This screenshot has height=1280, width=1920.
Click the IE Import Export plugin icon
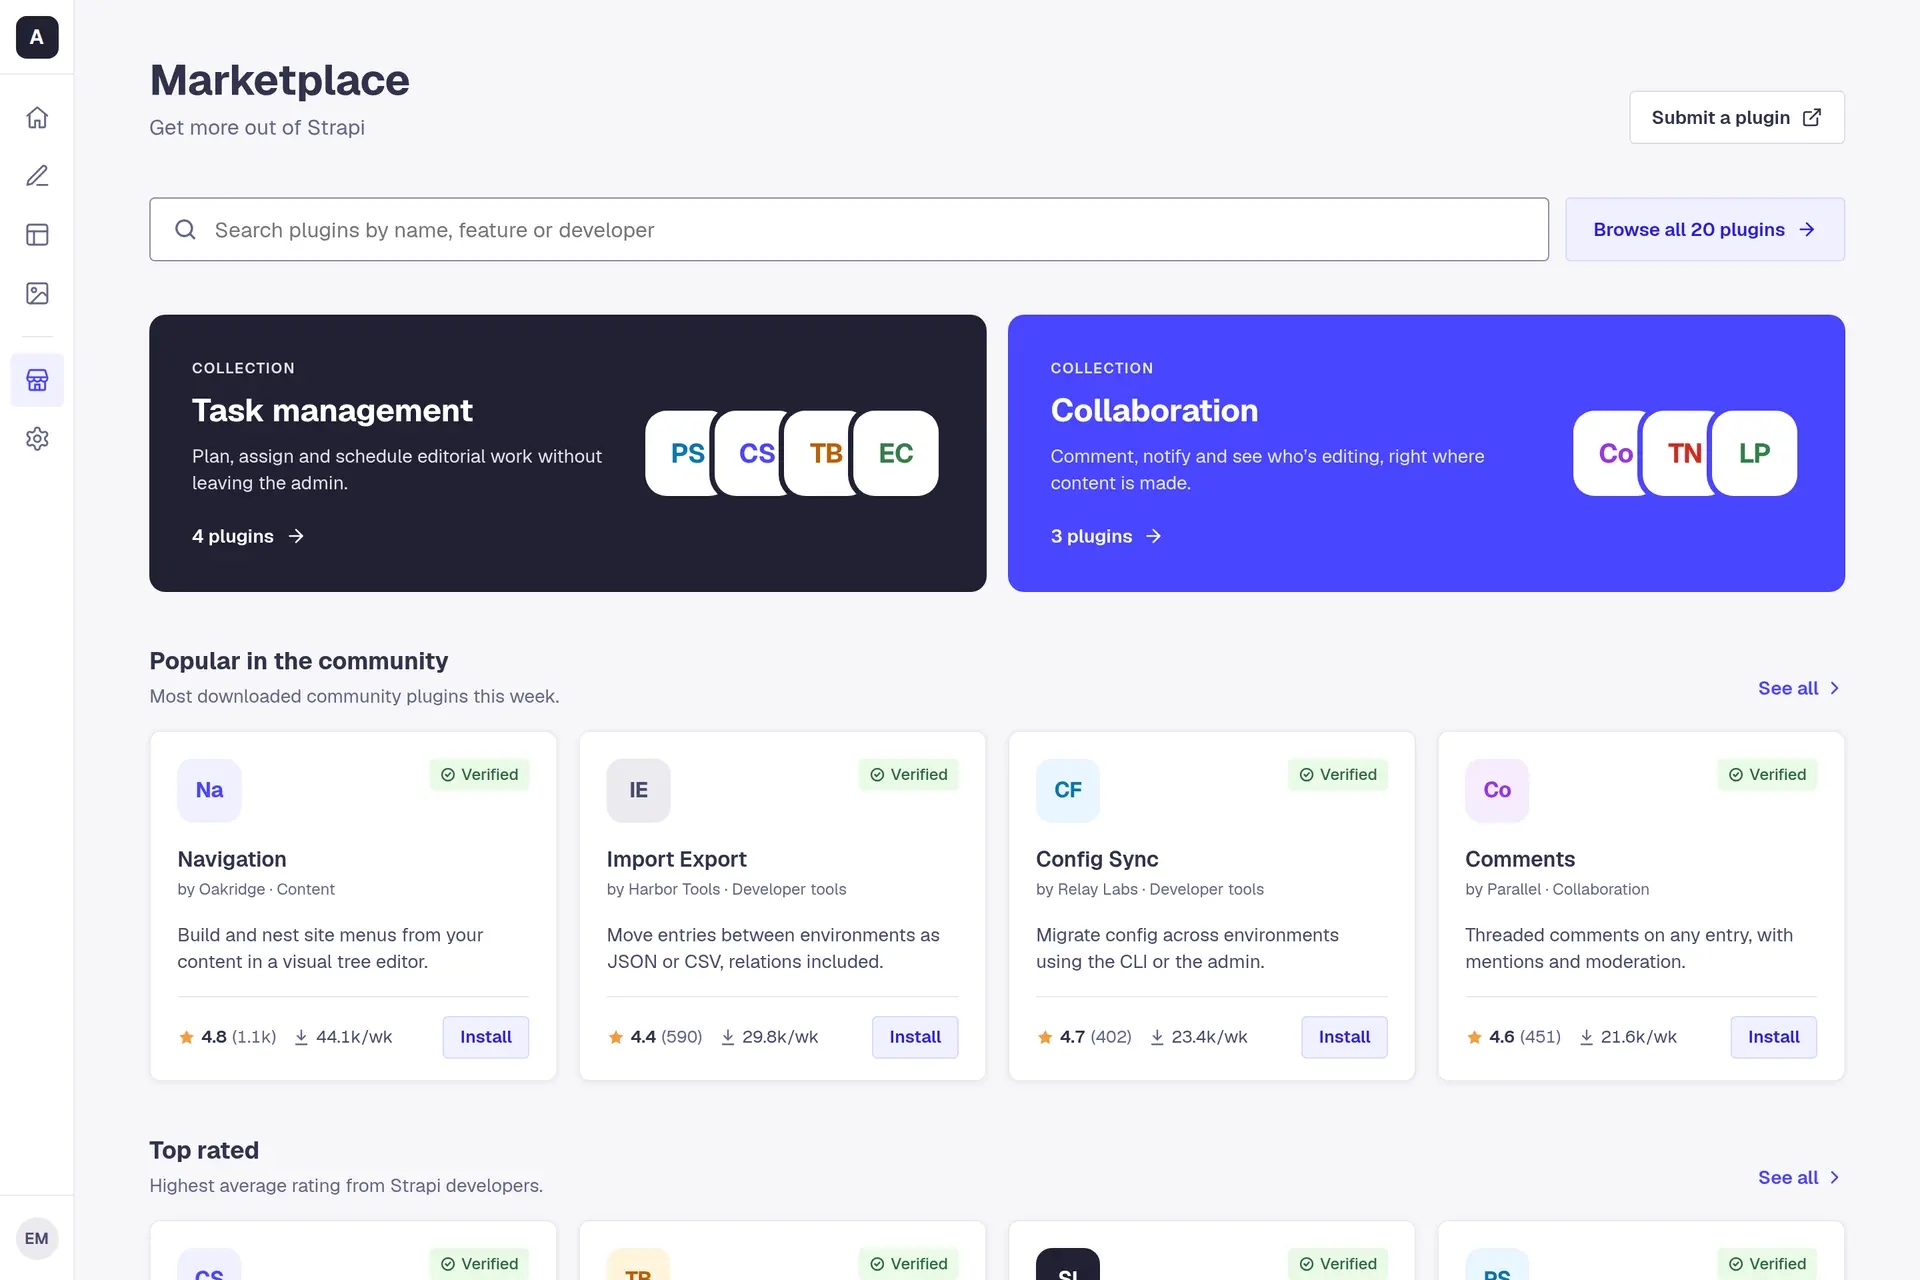point(638,790)
